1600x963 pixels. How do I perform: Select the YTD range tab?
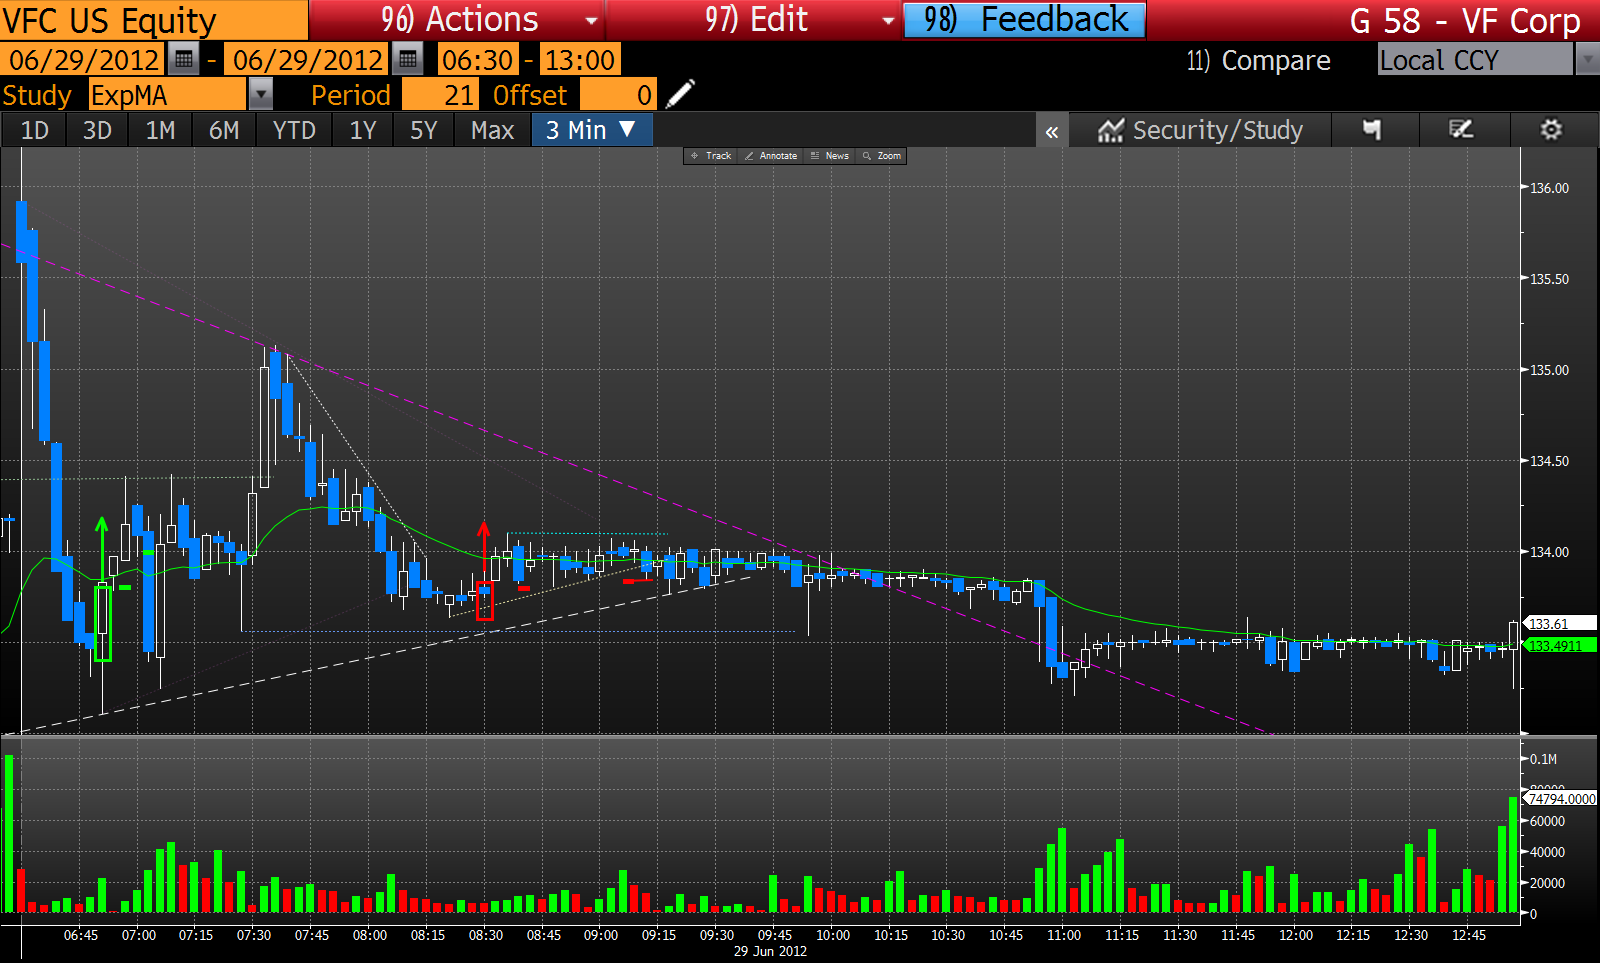click(294, 130)
